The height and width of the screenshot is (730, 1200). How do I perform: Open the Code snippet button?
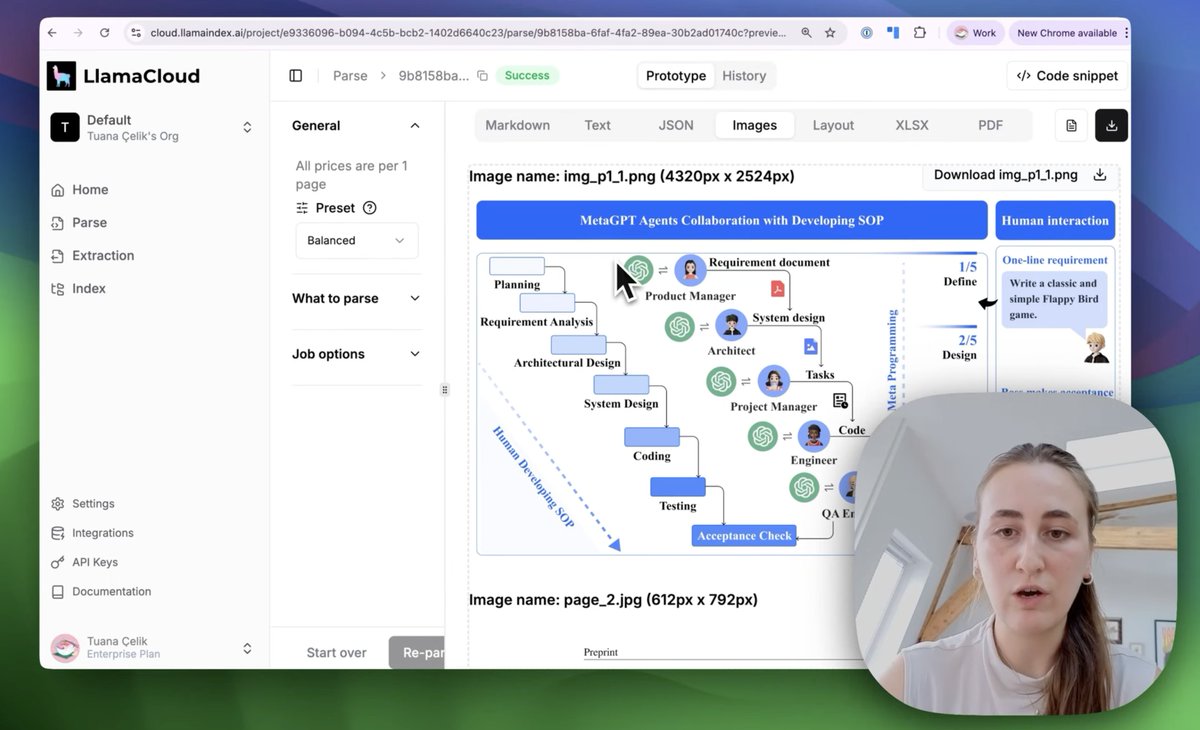click(x=1068, y=76)
